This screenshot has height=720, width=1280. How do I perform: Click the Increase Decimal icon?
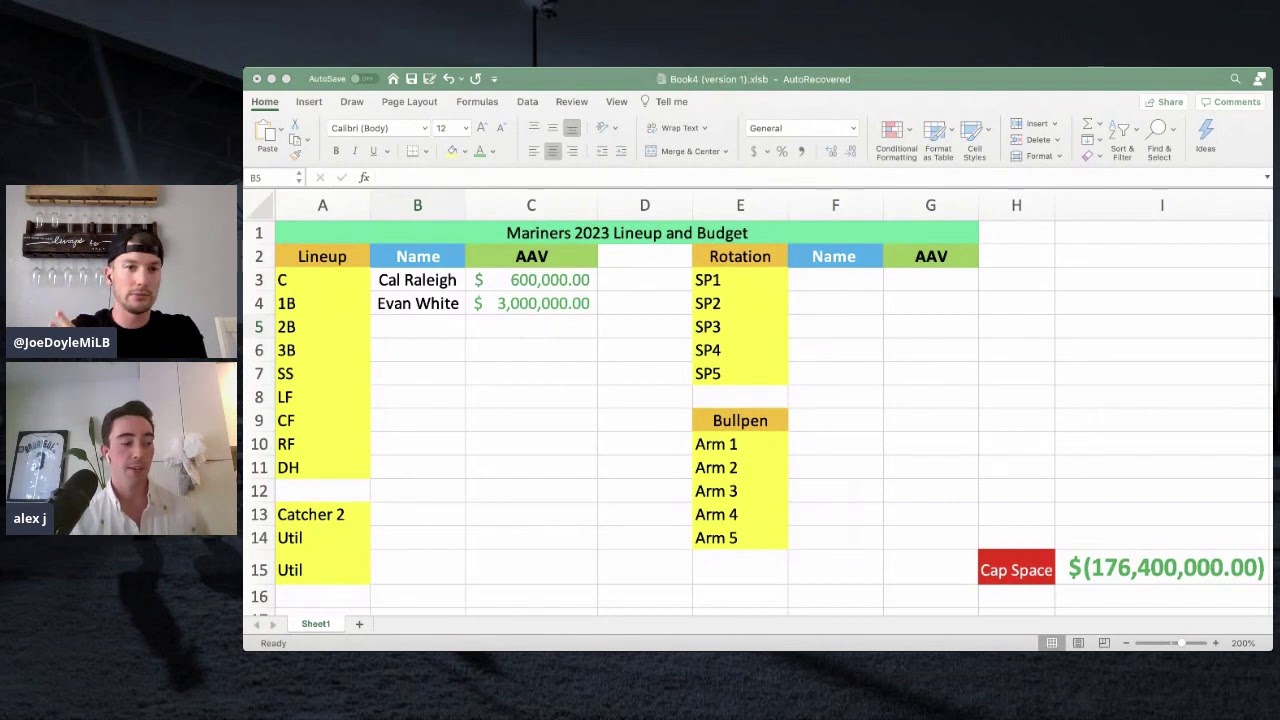(831, 151)
